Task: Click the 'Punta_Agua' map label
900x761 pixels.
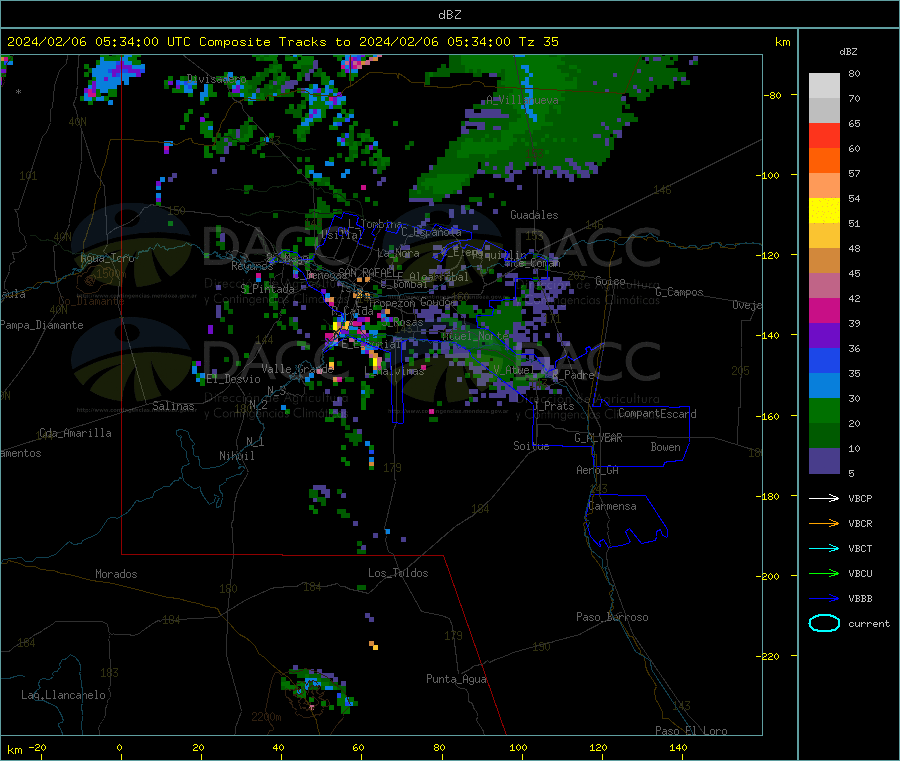Action: [456, 679]
